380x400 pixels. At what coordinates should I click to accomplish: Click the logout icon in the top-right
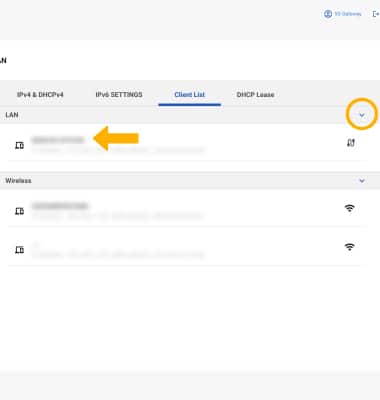(376, 14)
